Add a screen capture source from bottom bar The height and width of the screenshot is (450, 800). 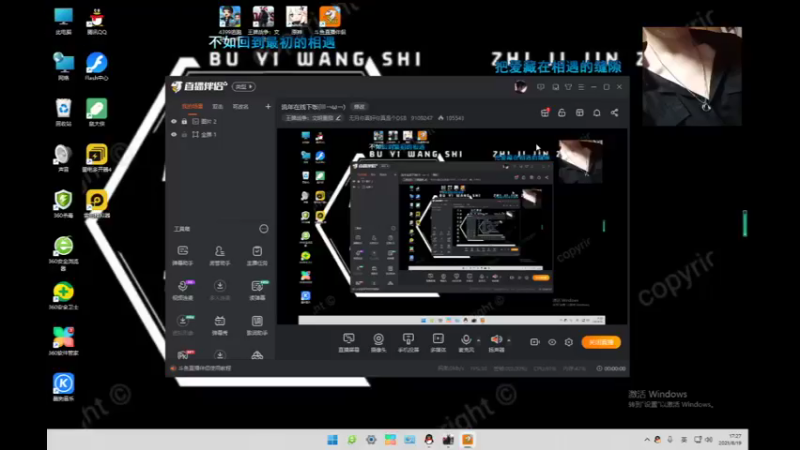pos(349,342)
